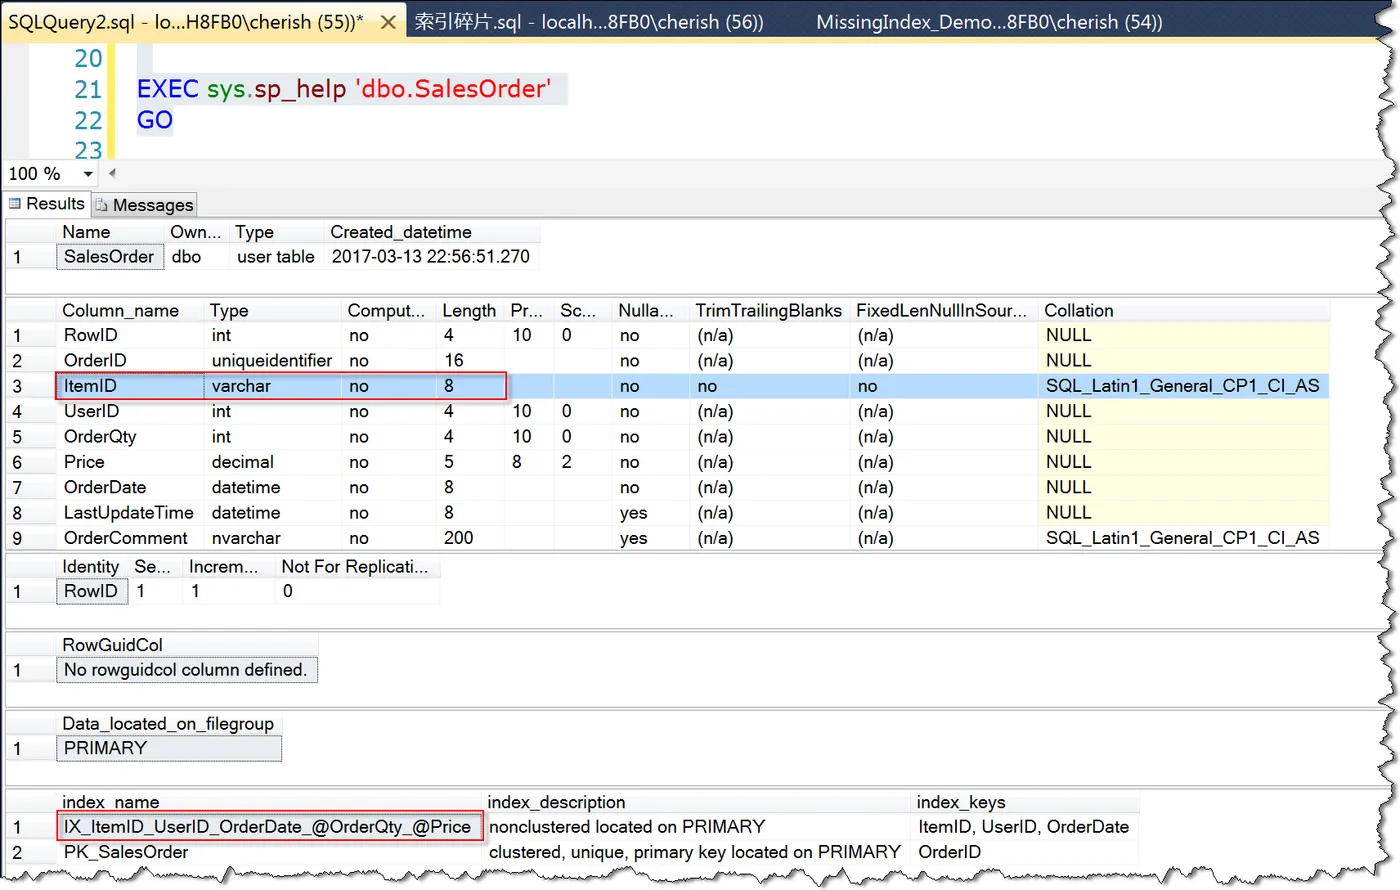Open the MissingIndex_Demo query tab

click(989, 21)
